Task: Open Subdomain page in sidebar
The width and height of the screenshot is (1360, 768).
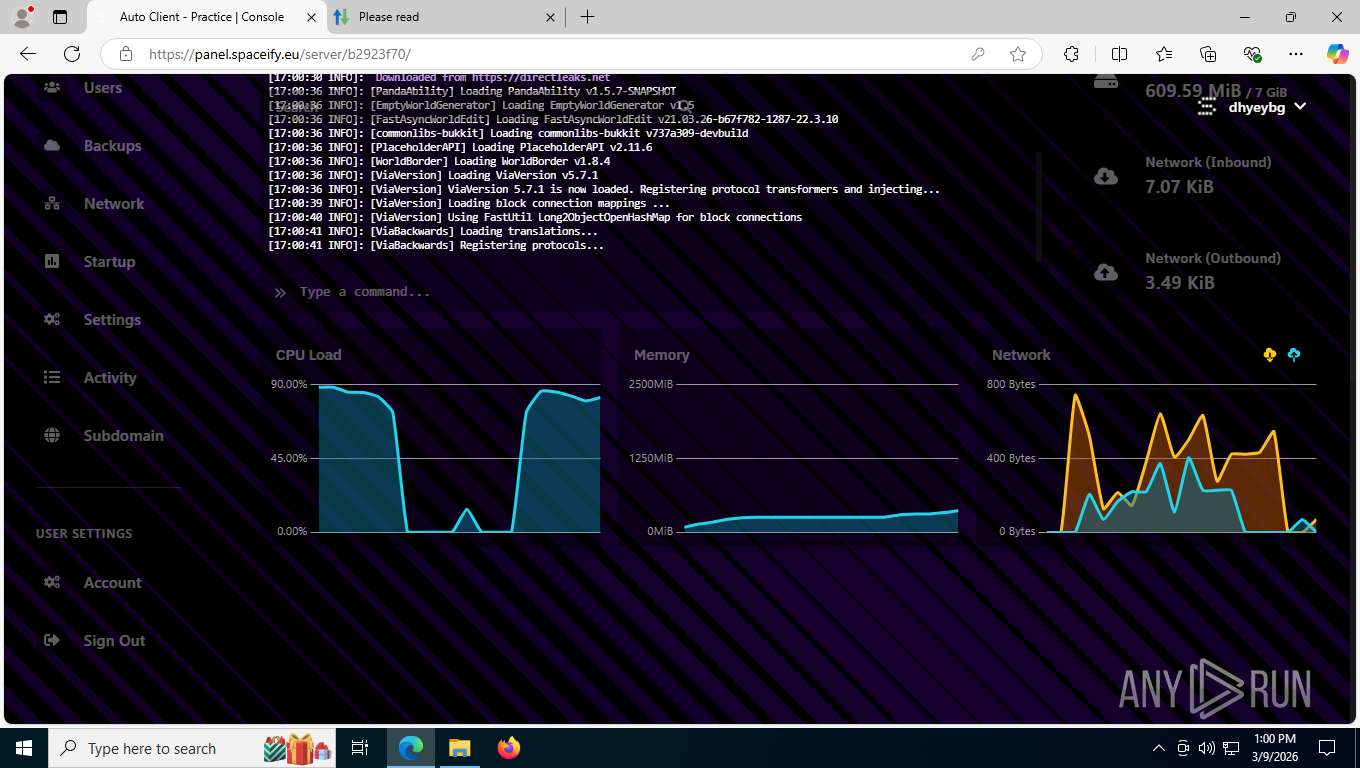Action: [x=123, y=436]
